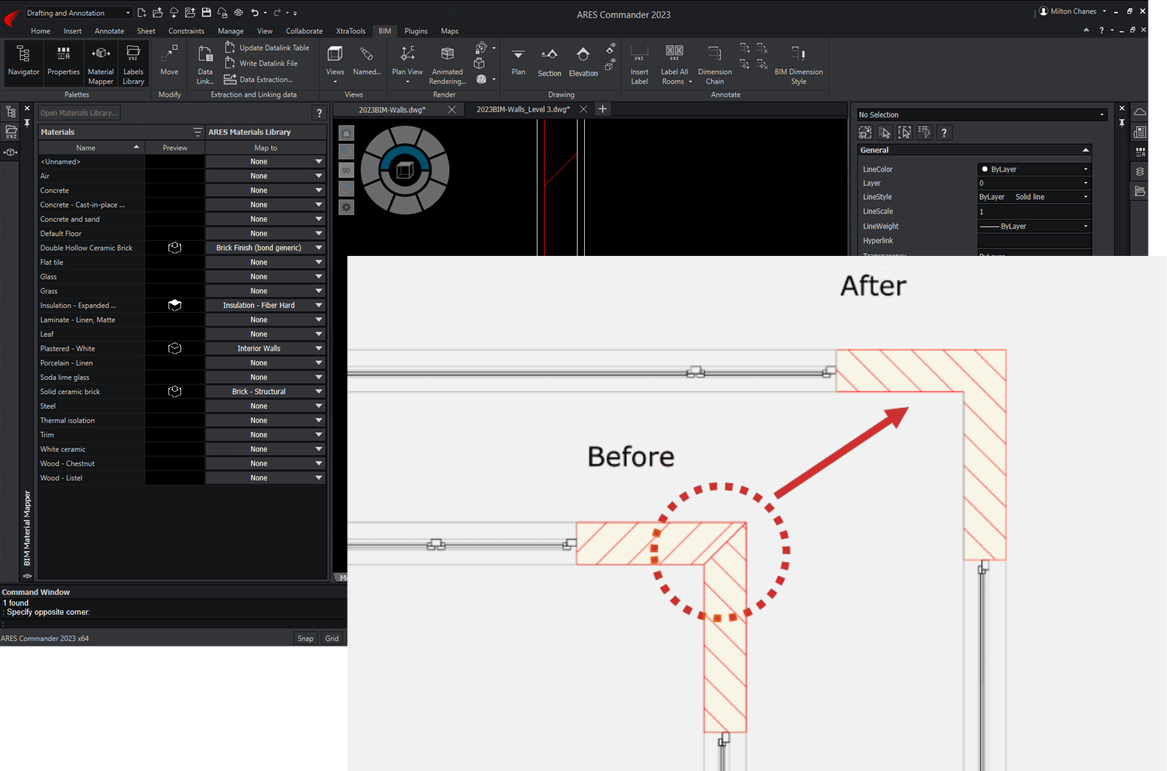Image resolution: width=1167 pixels, height=771 pixels.
Task: Open the Materials list options menu icon
Action: [x=197, y=132]
